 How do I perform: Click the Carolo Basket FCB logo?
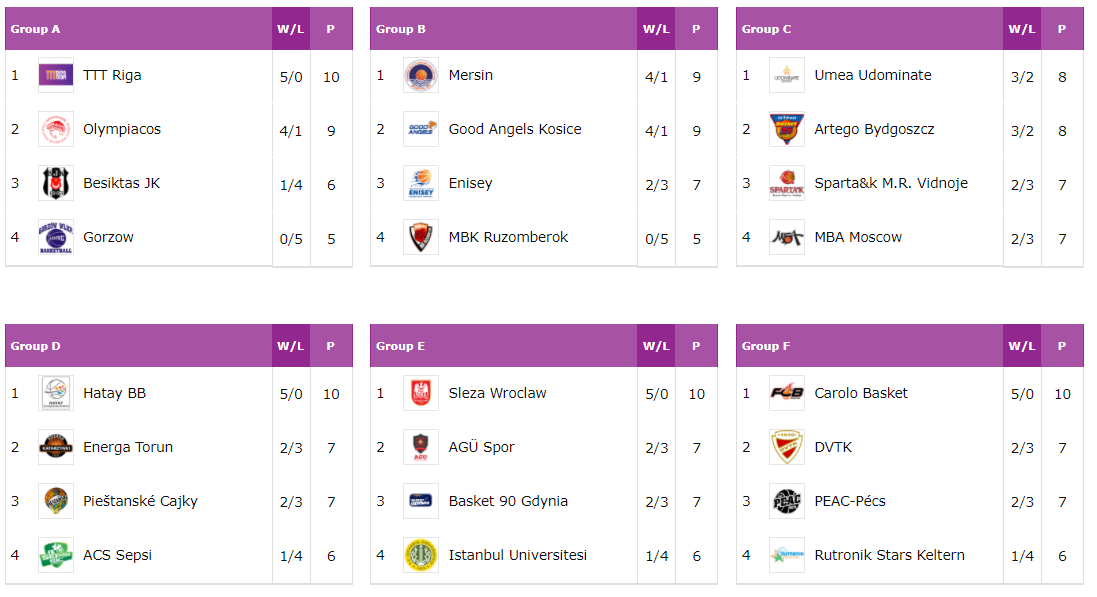pos(787,393)
